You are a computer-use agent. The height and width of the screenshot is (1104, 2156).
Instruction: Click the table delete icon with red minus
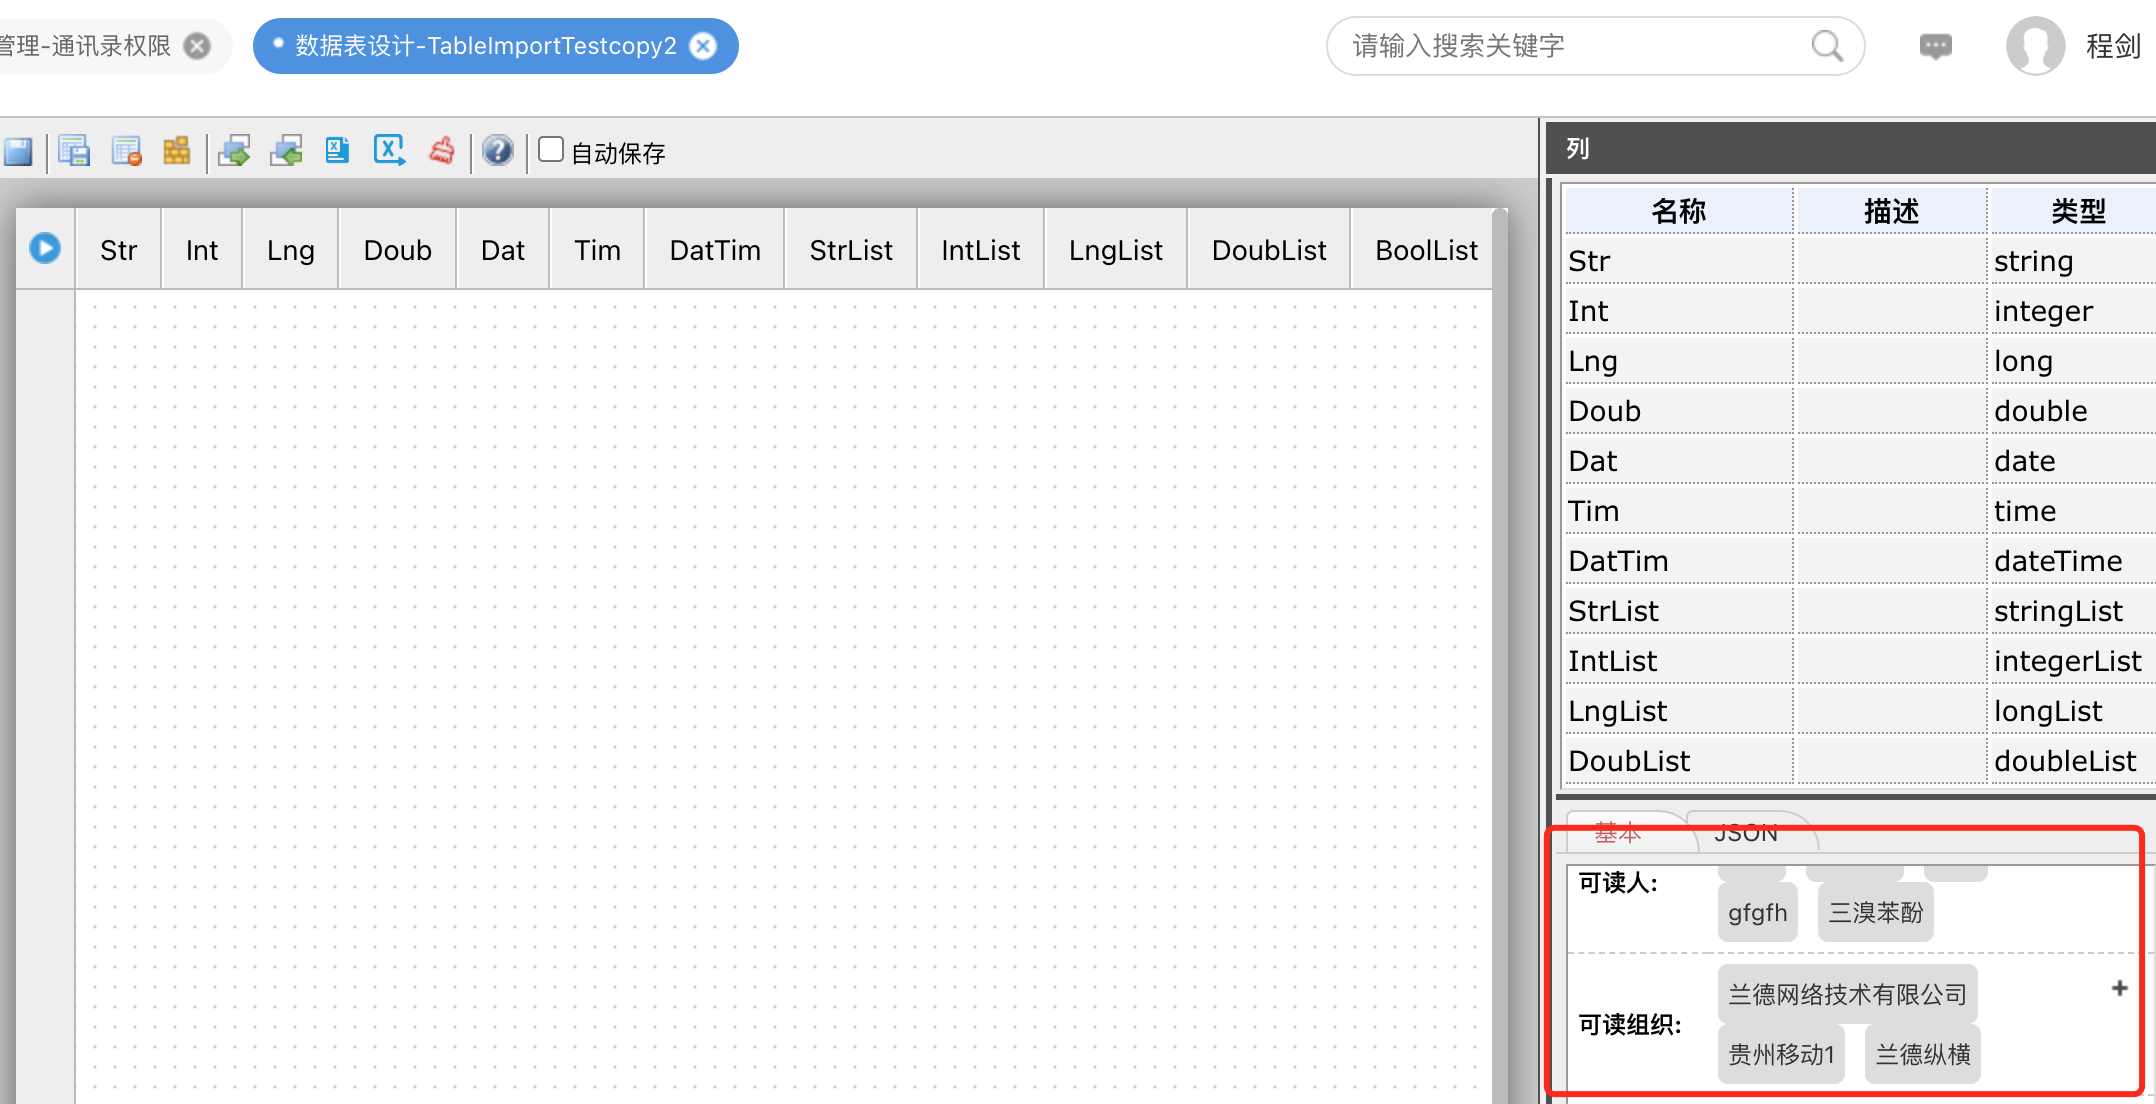coord(127,151)
